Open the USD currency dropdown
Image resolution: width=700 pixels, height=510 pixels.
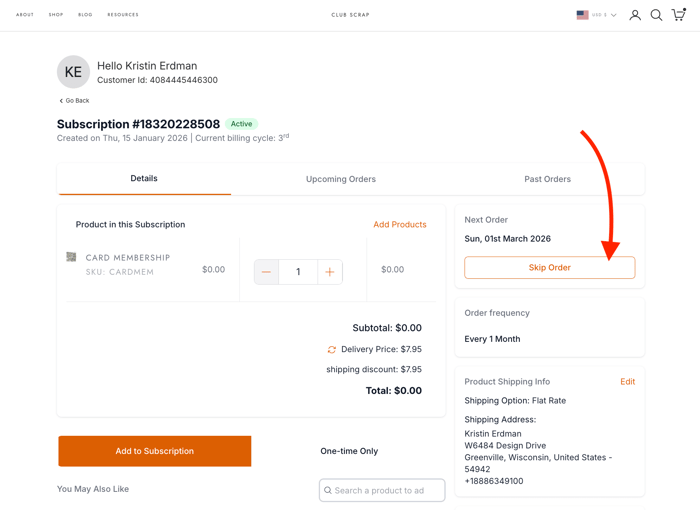pyautogui.click(x=597, y=15)
